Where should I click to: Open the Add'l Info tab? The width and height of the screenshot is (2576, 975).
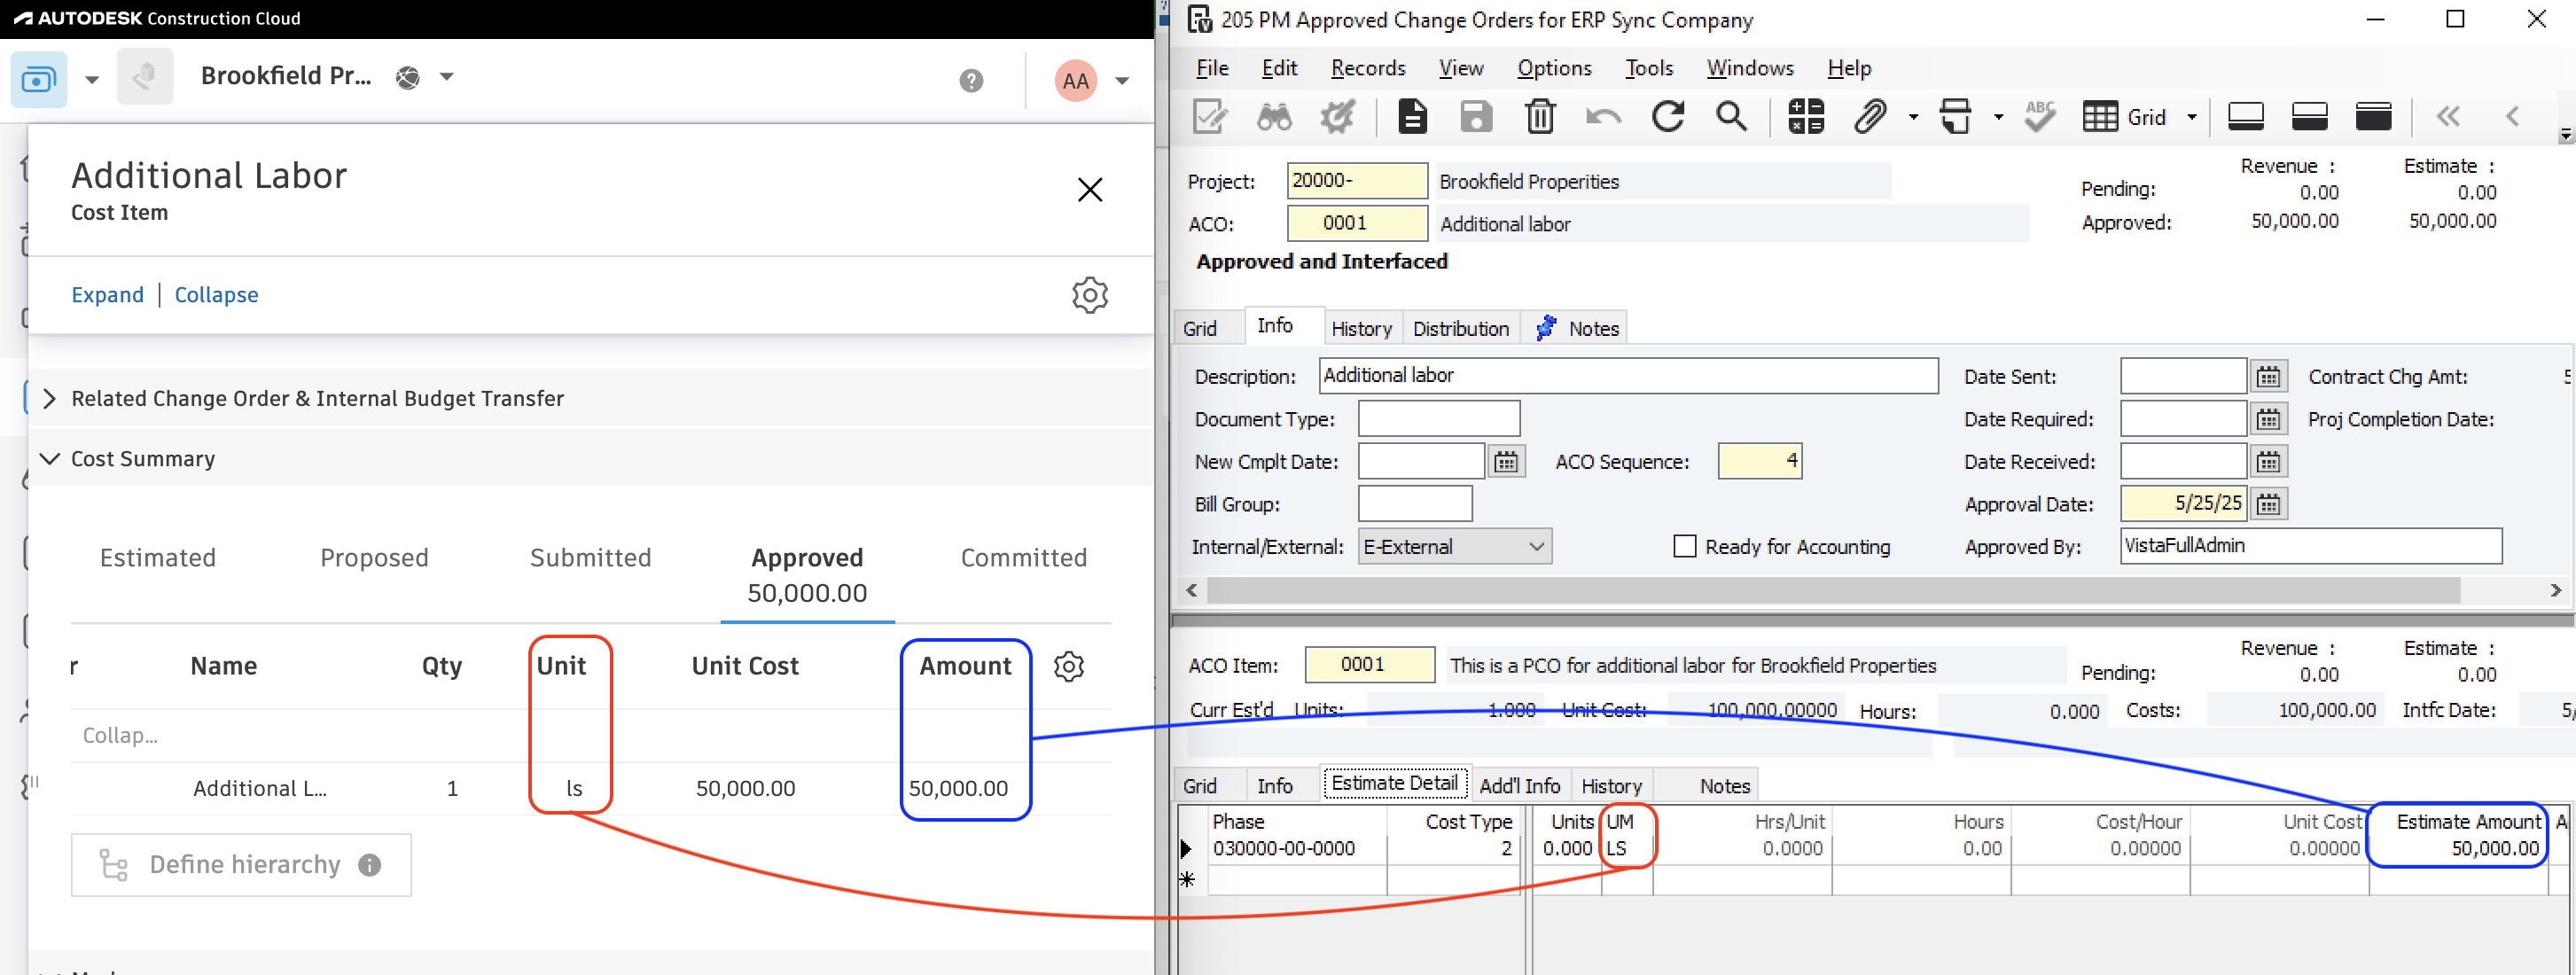point(1519,786)
